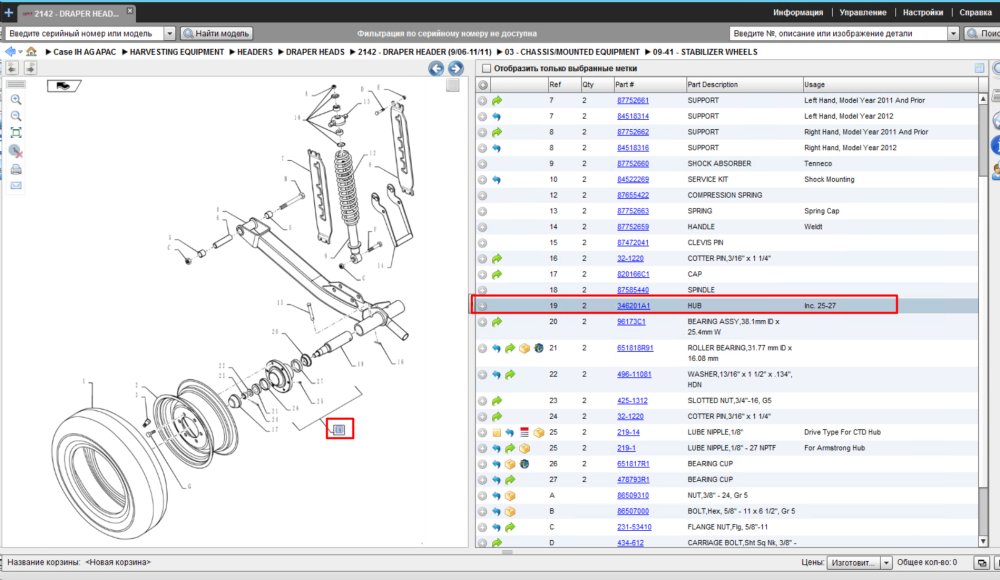The width and height of the screenshot is (1000, 580).
Task: Add SLOTTED NUT row with its plus circle
Action: pyautogui.click(x=483, y=401)
